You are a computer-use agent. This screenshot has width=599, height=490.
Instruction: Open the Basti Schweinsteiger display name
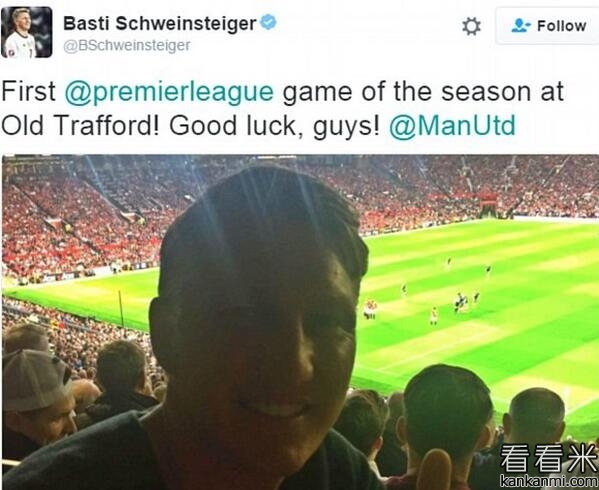tap(160, 23)
